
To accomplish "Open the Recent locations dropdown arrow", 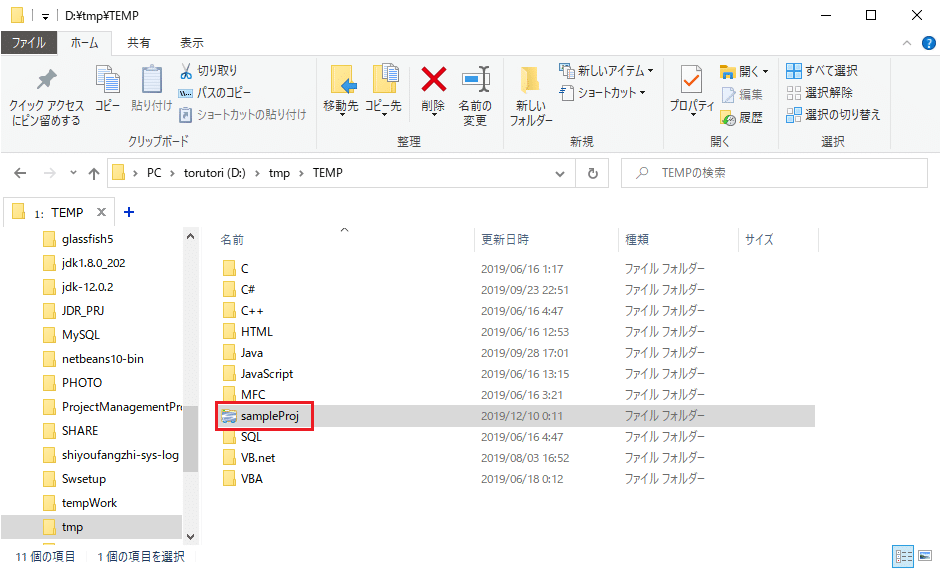I will click(73, 173).
